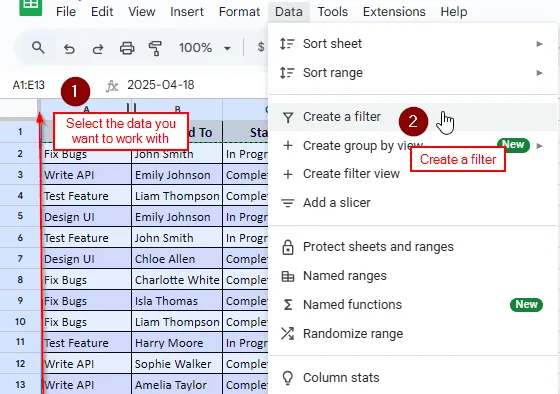
Task: Open the Tools menu
Action: 332,12
